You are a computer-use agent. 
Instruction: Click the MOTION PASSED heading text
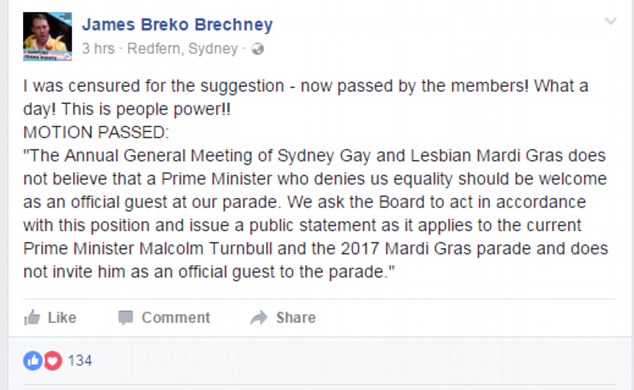pyautogui.click(x=96, y=133)
